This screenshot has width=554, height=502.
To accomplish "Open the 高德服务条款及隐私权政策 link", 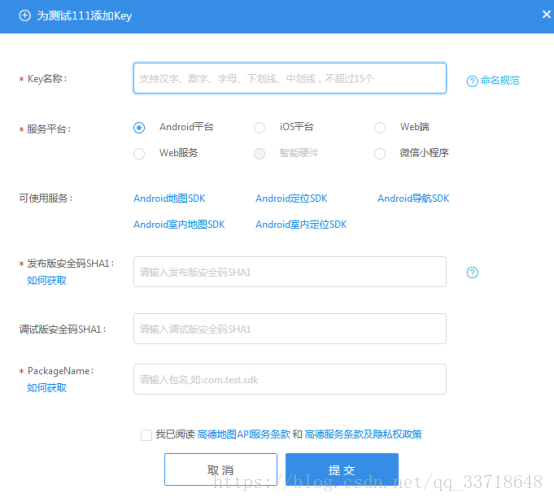I will (363, 434).
